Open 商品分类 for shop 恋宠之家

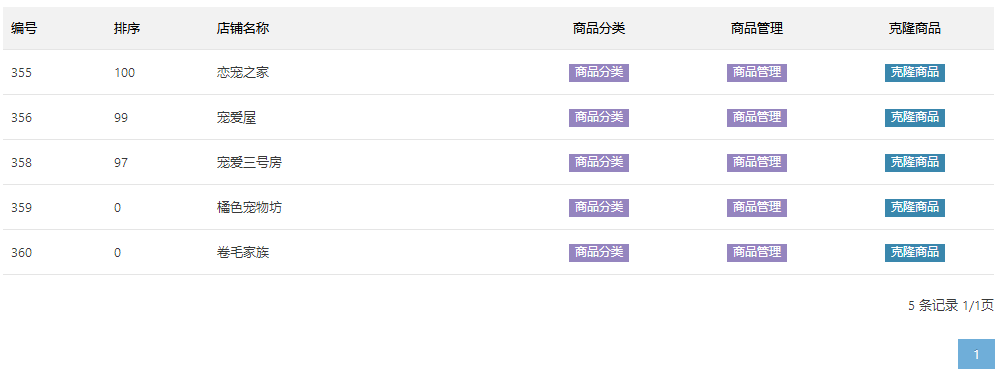pyautogui.click(x=599, y=73)
